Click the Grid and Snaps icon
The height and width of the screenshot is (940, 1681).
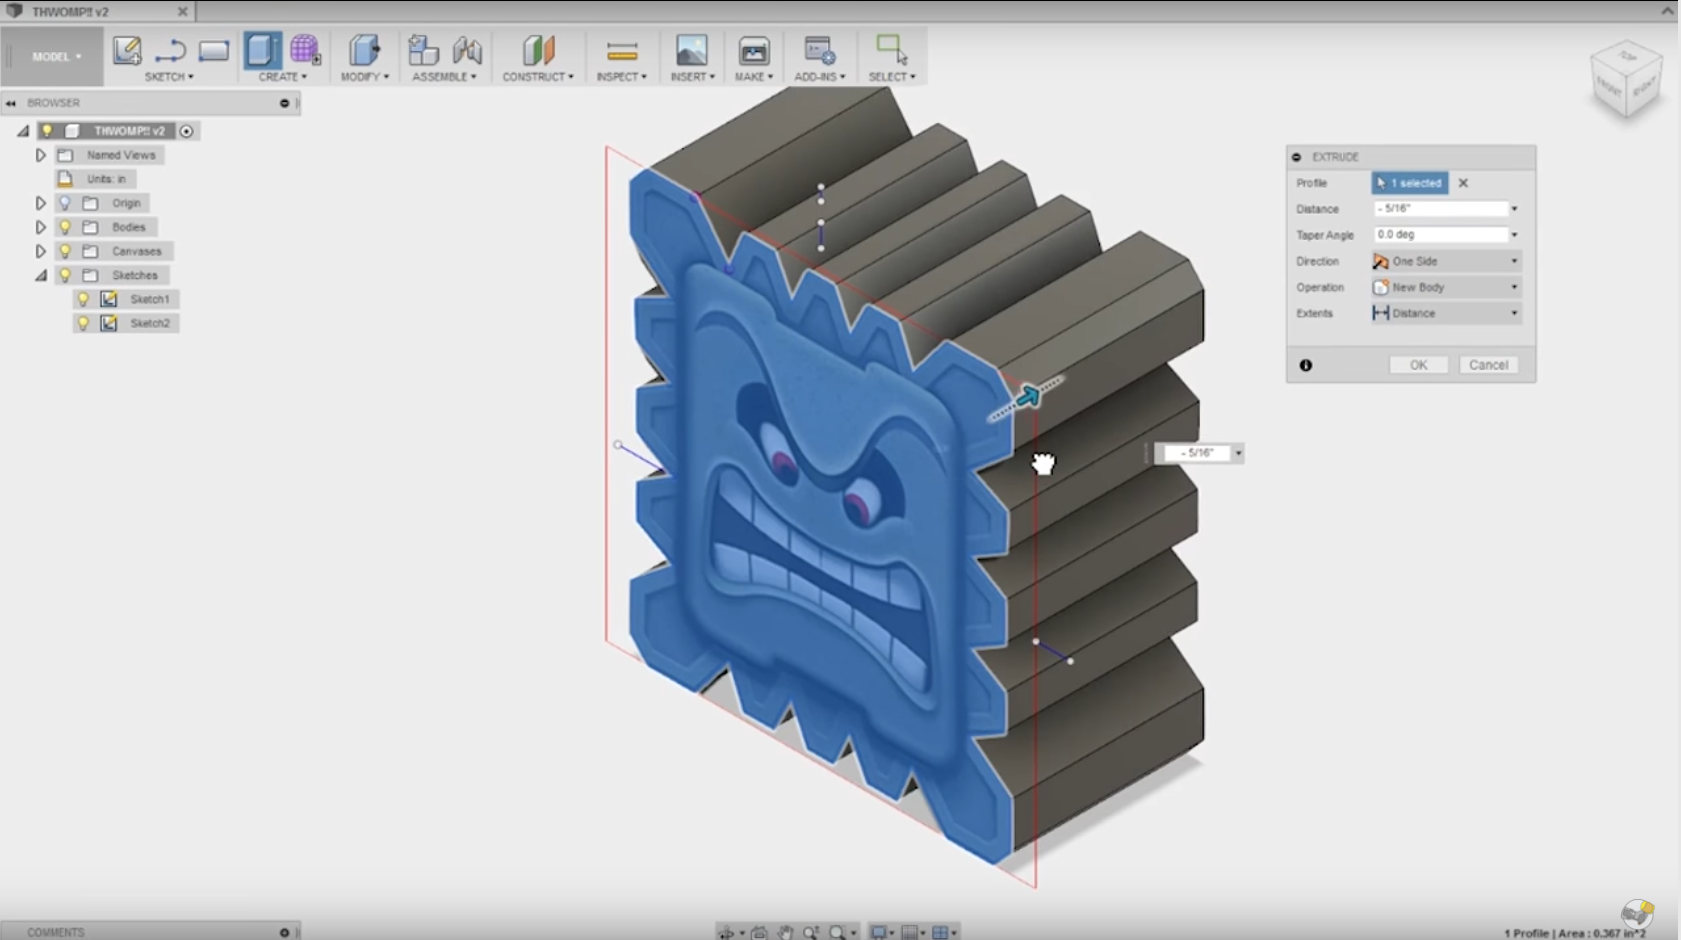(909, 932)
